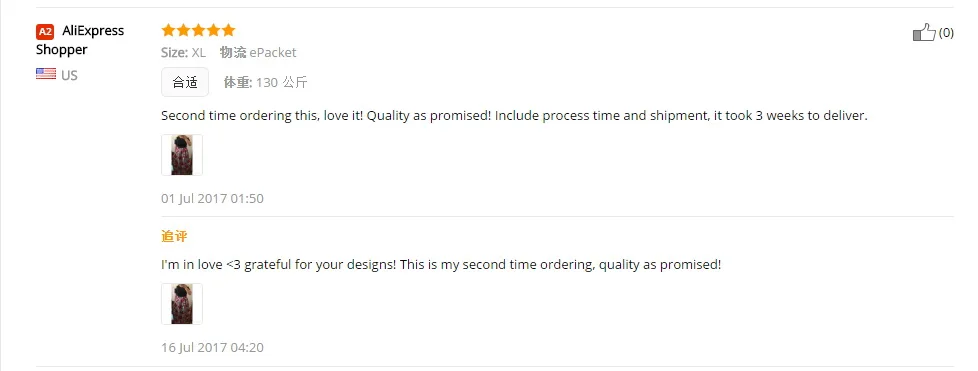Click the third rating star

point(198,30)
